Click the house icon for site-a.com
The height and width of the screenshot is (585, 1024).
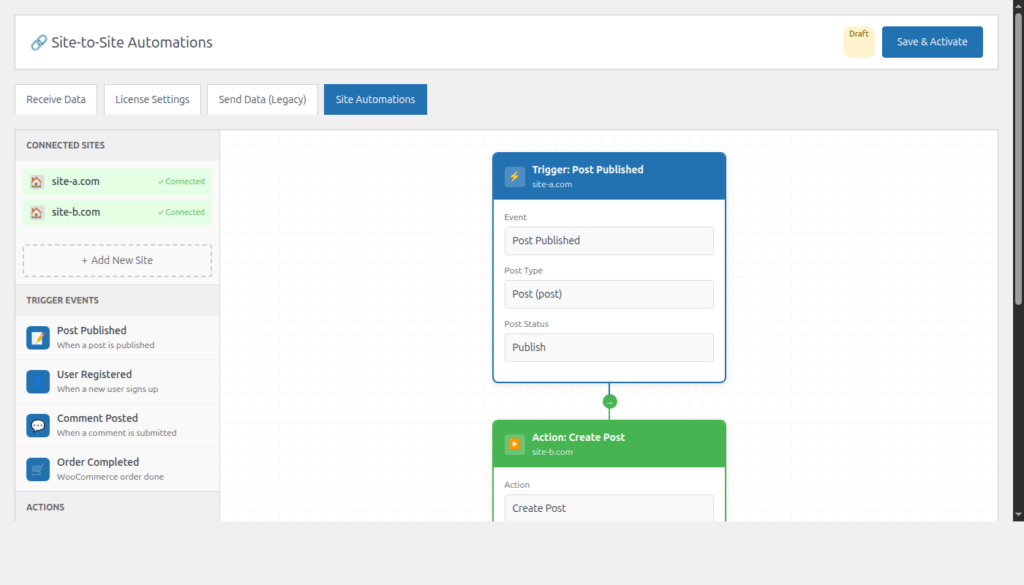click(37, 182)
